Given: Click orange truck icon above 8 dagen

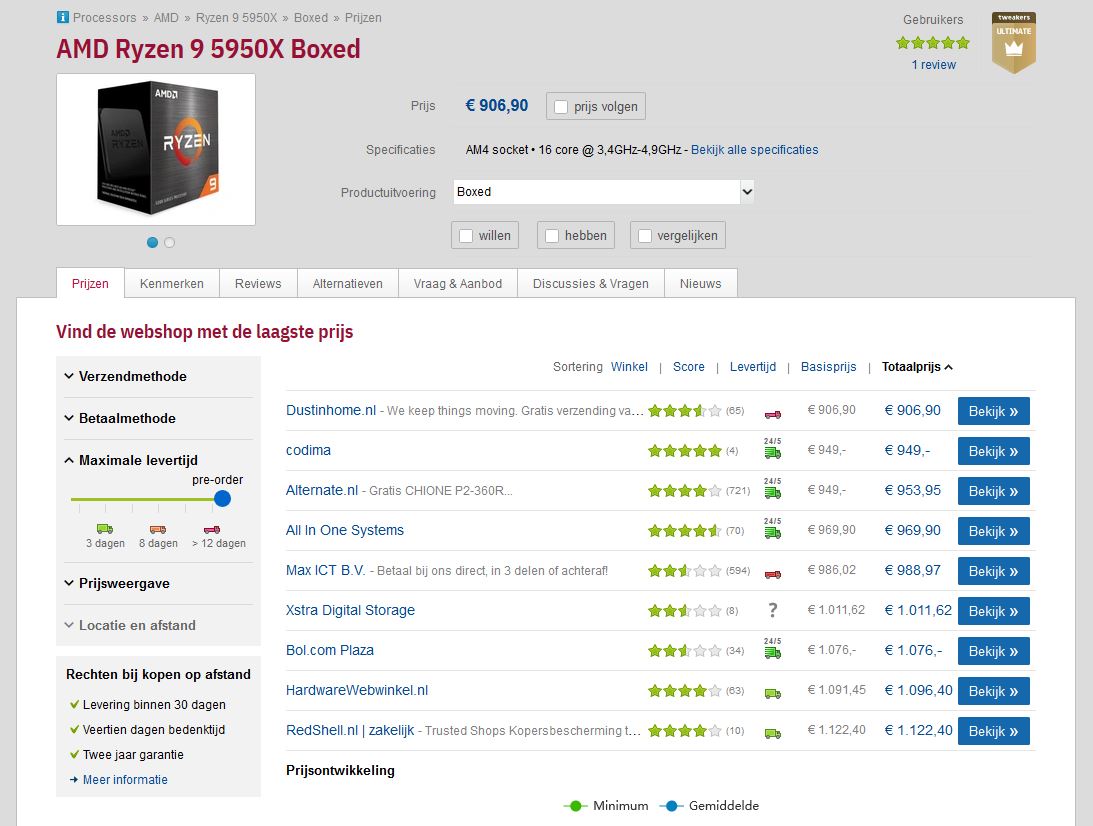Looking at the screenshot, I should (158, 529).
